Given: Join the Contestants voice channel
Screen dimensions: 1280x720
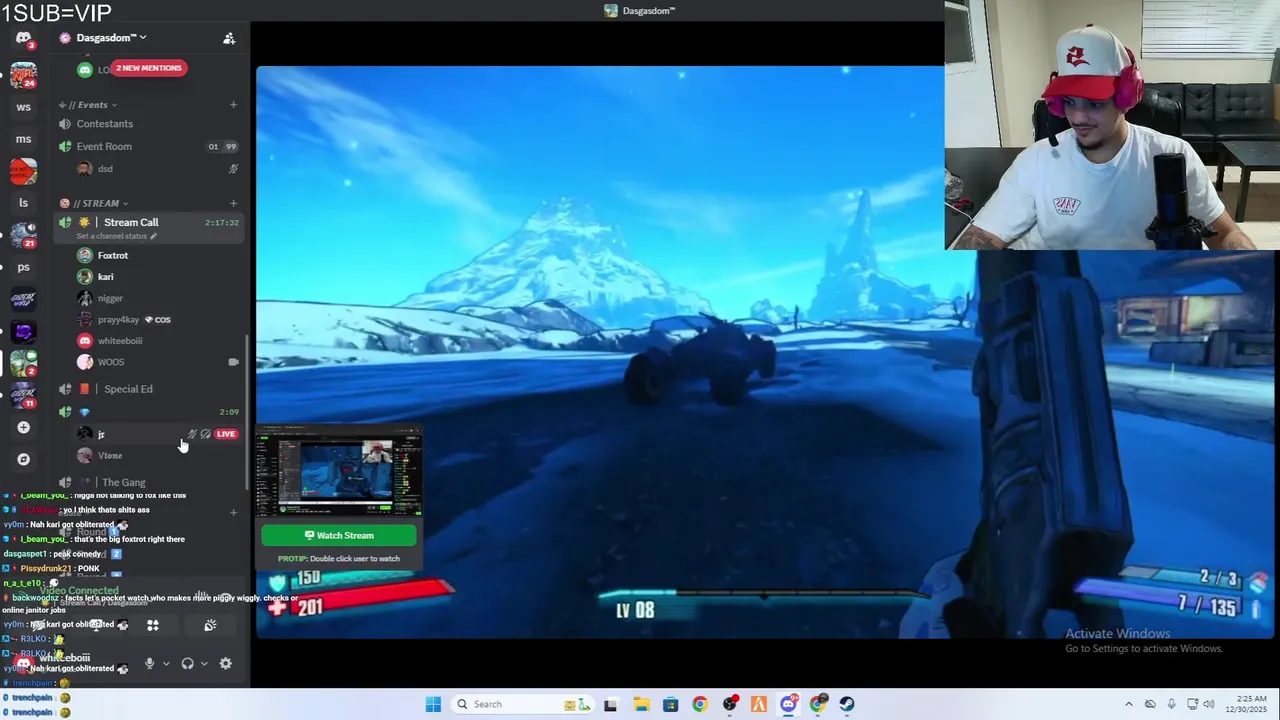Looking at the screenshot, I should click(x=148, y=124).
